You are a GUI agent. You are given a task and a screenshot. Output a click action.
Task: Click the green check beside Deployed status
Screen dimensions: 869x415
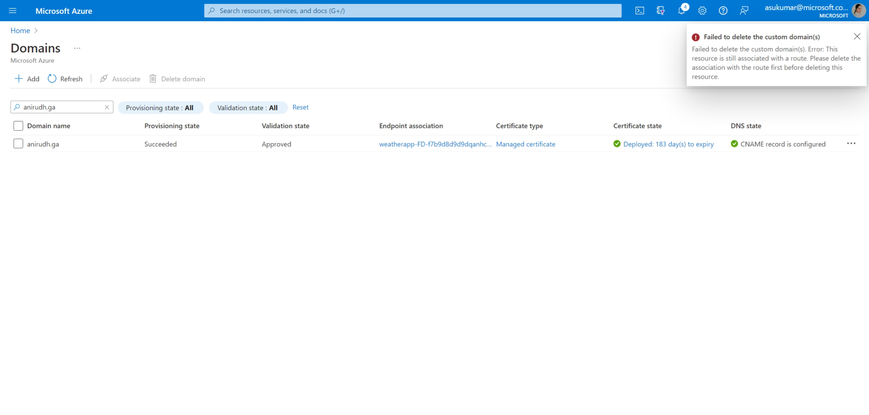tap(617, 144)
